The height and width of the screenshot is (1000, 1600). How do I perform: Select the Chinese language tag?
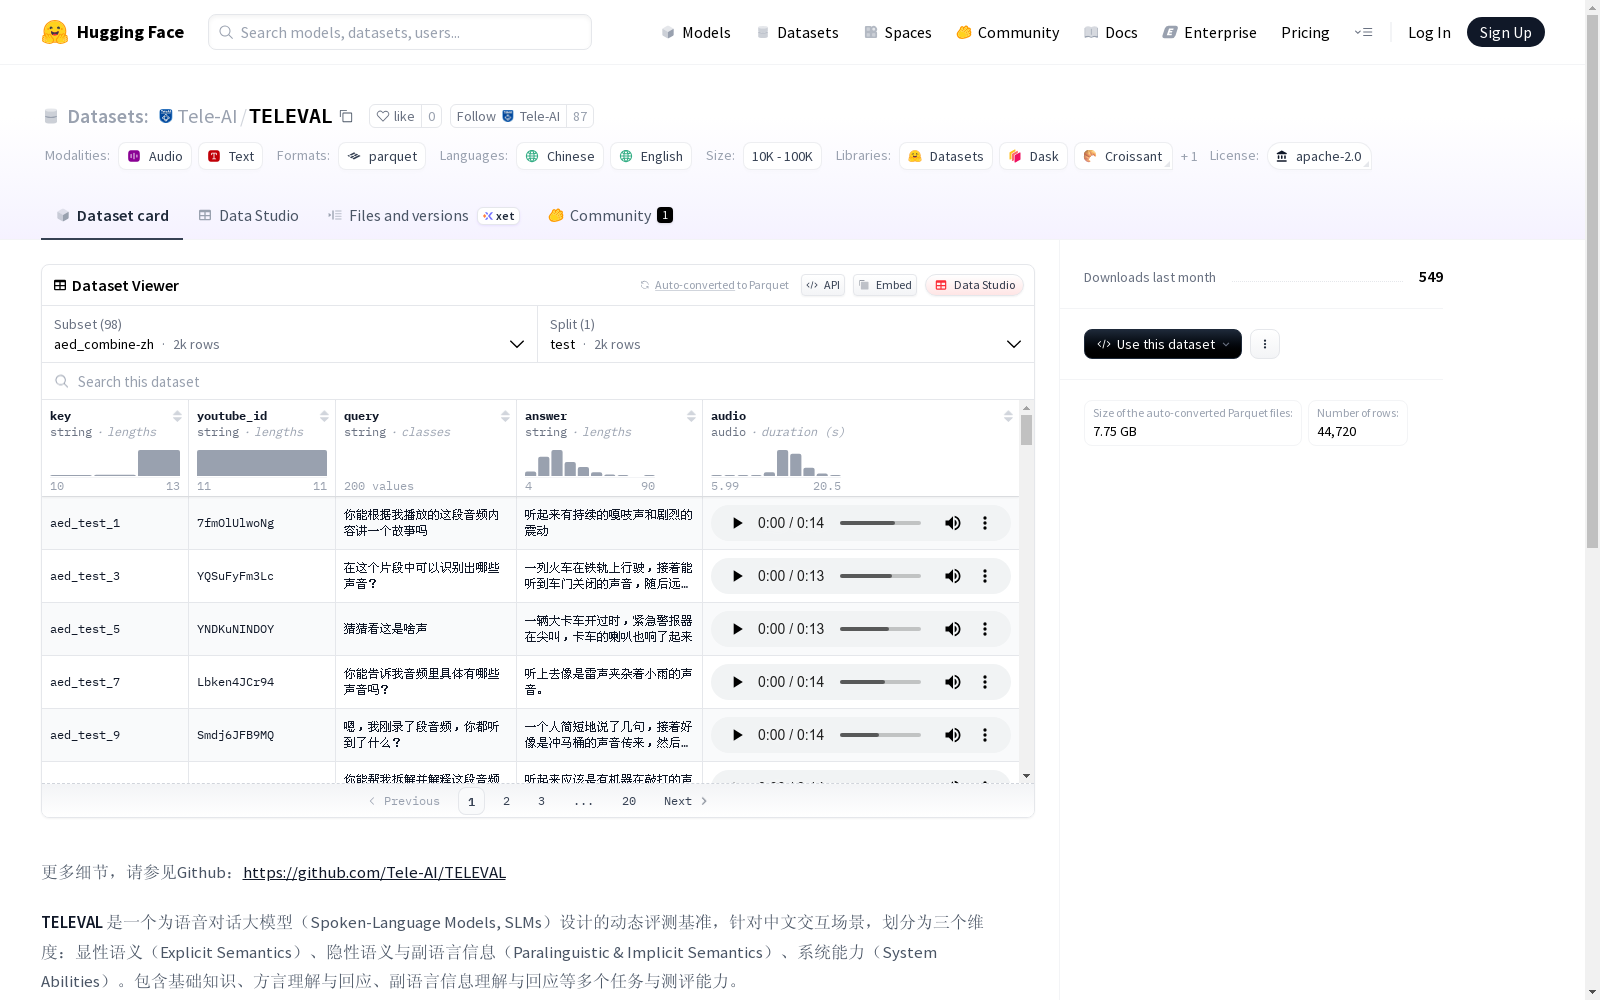560,156
